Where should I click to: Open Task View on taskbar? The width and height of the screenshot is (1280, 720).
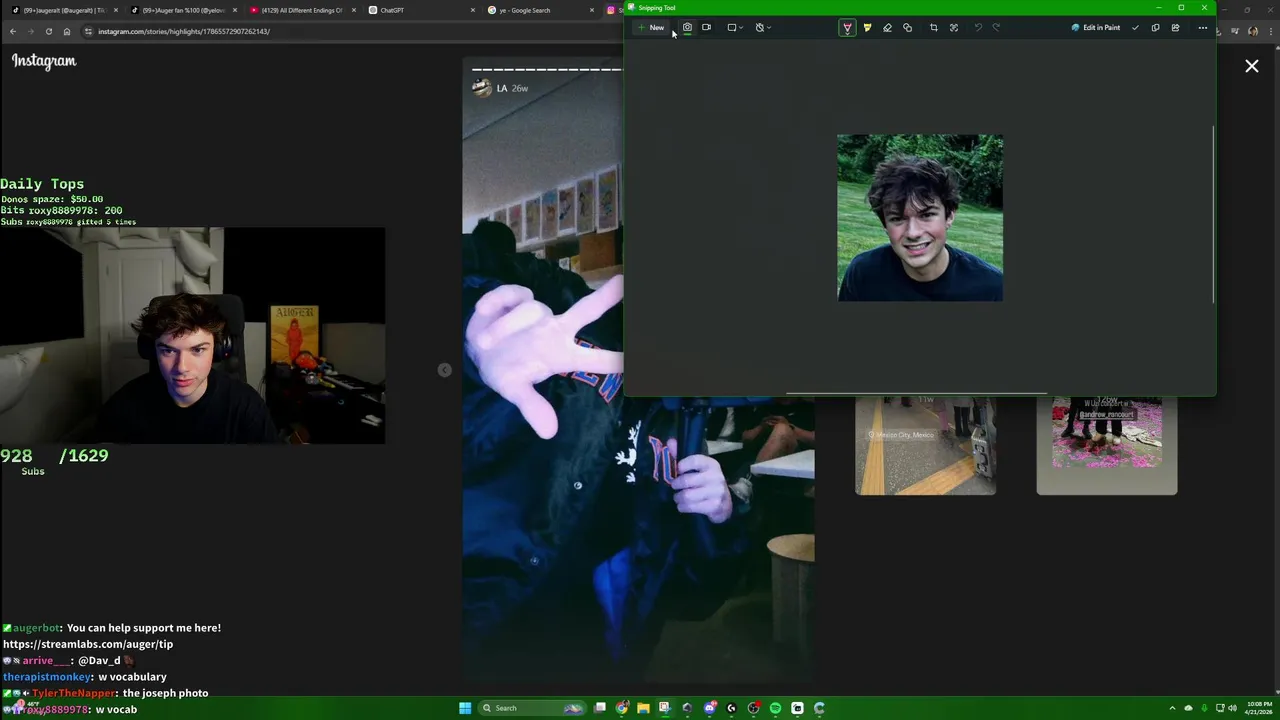[600, 708]
